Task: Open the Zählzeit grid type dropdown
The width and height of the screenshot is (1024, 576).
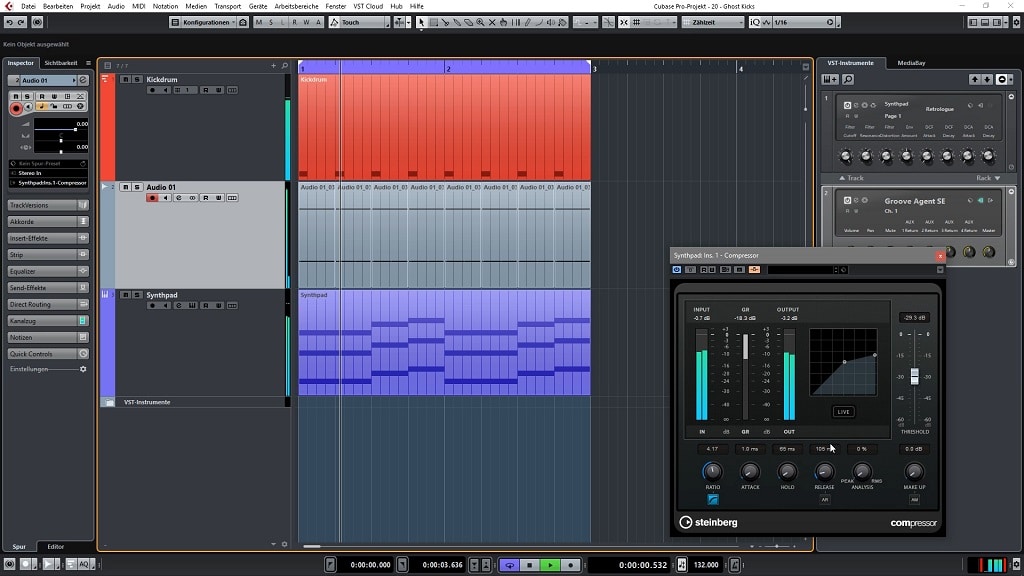Action: tap(712, 22)
